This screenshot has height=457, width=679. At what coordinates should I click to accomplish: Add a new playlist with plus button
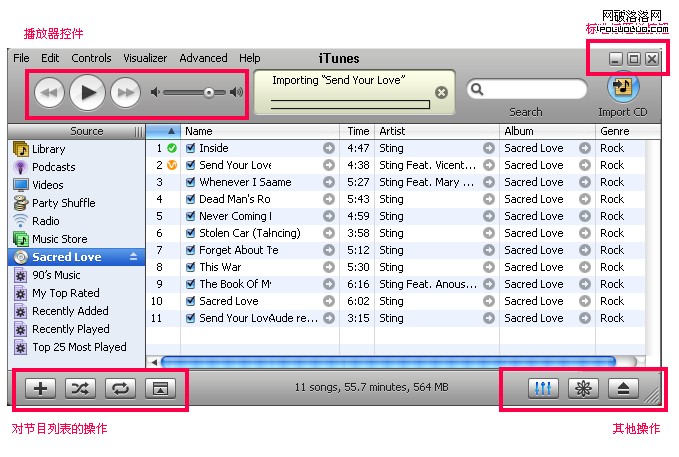(40, 389)
